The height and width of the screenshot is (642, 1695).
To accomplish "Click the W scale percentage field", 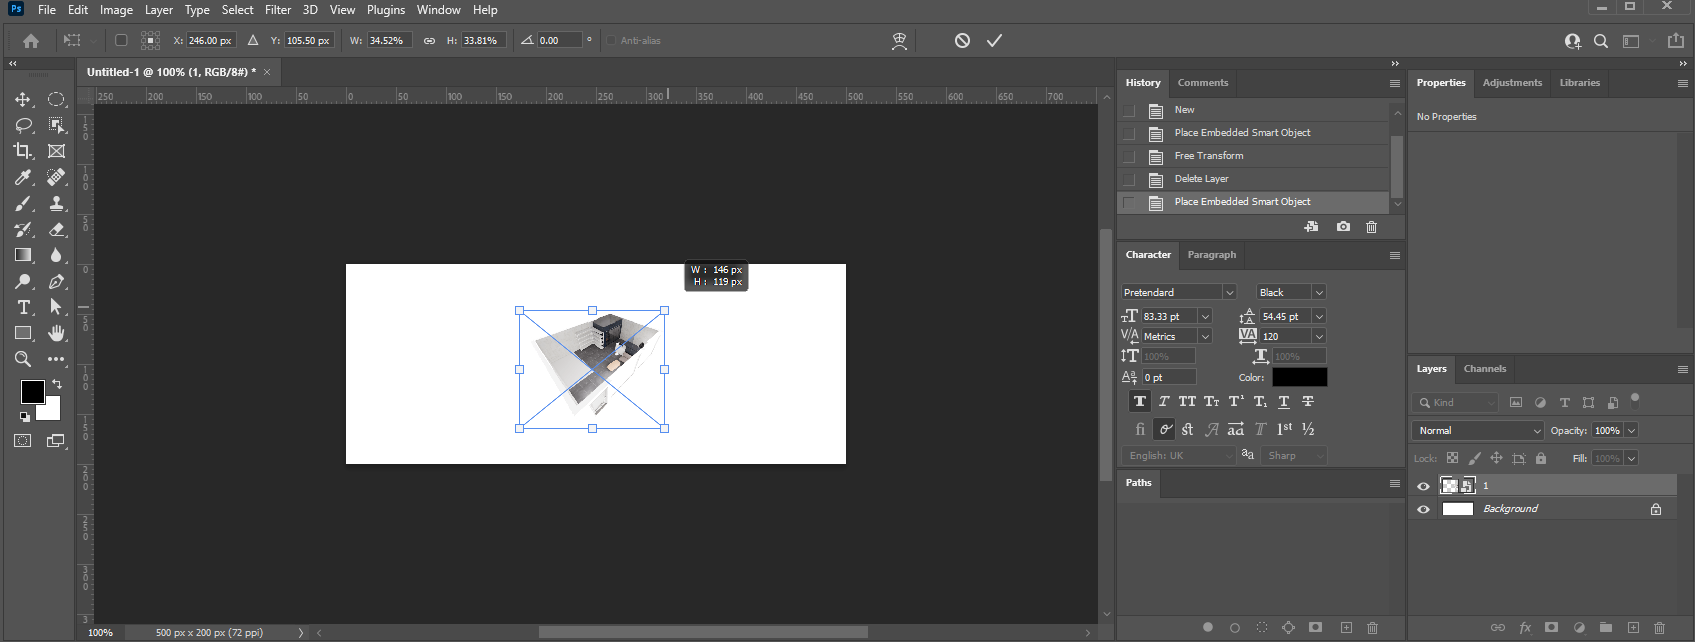I will pyautogui.click(x=389, y=41).
